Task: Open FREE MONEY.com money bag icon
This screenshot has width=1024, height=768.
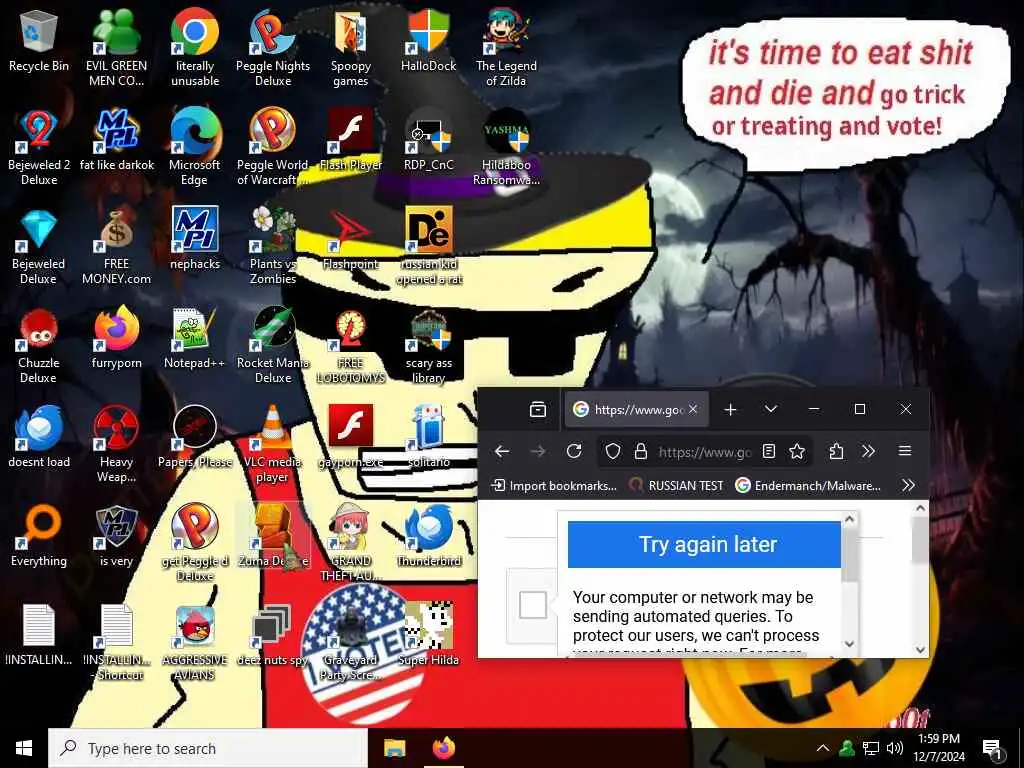Action: click(x=116, y=246)
